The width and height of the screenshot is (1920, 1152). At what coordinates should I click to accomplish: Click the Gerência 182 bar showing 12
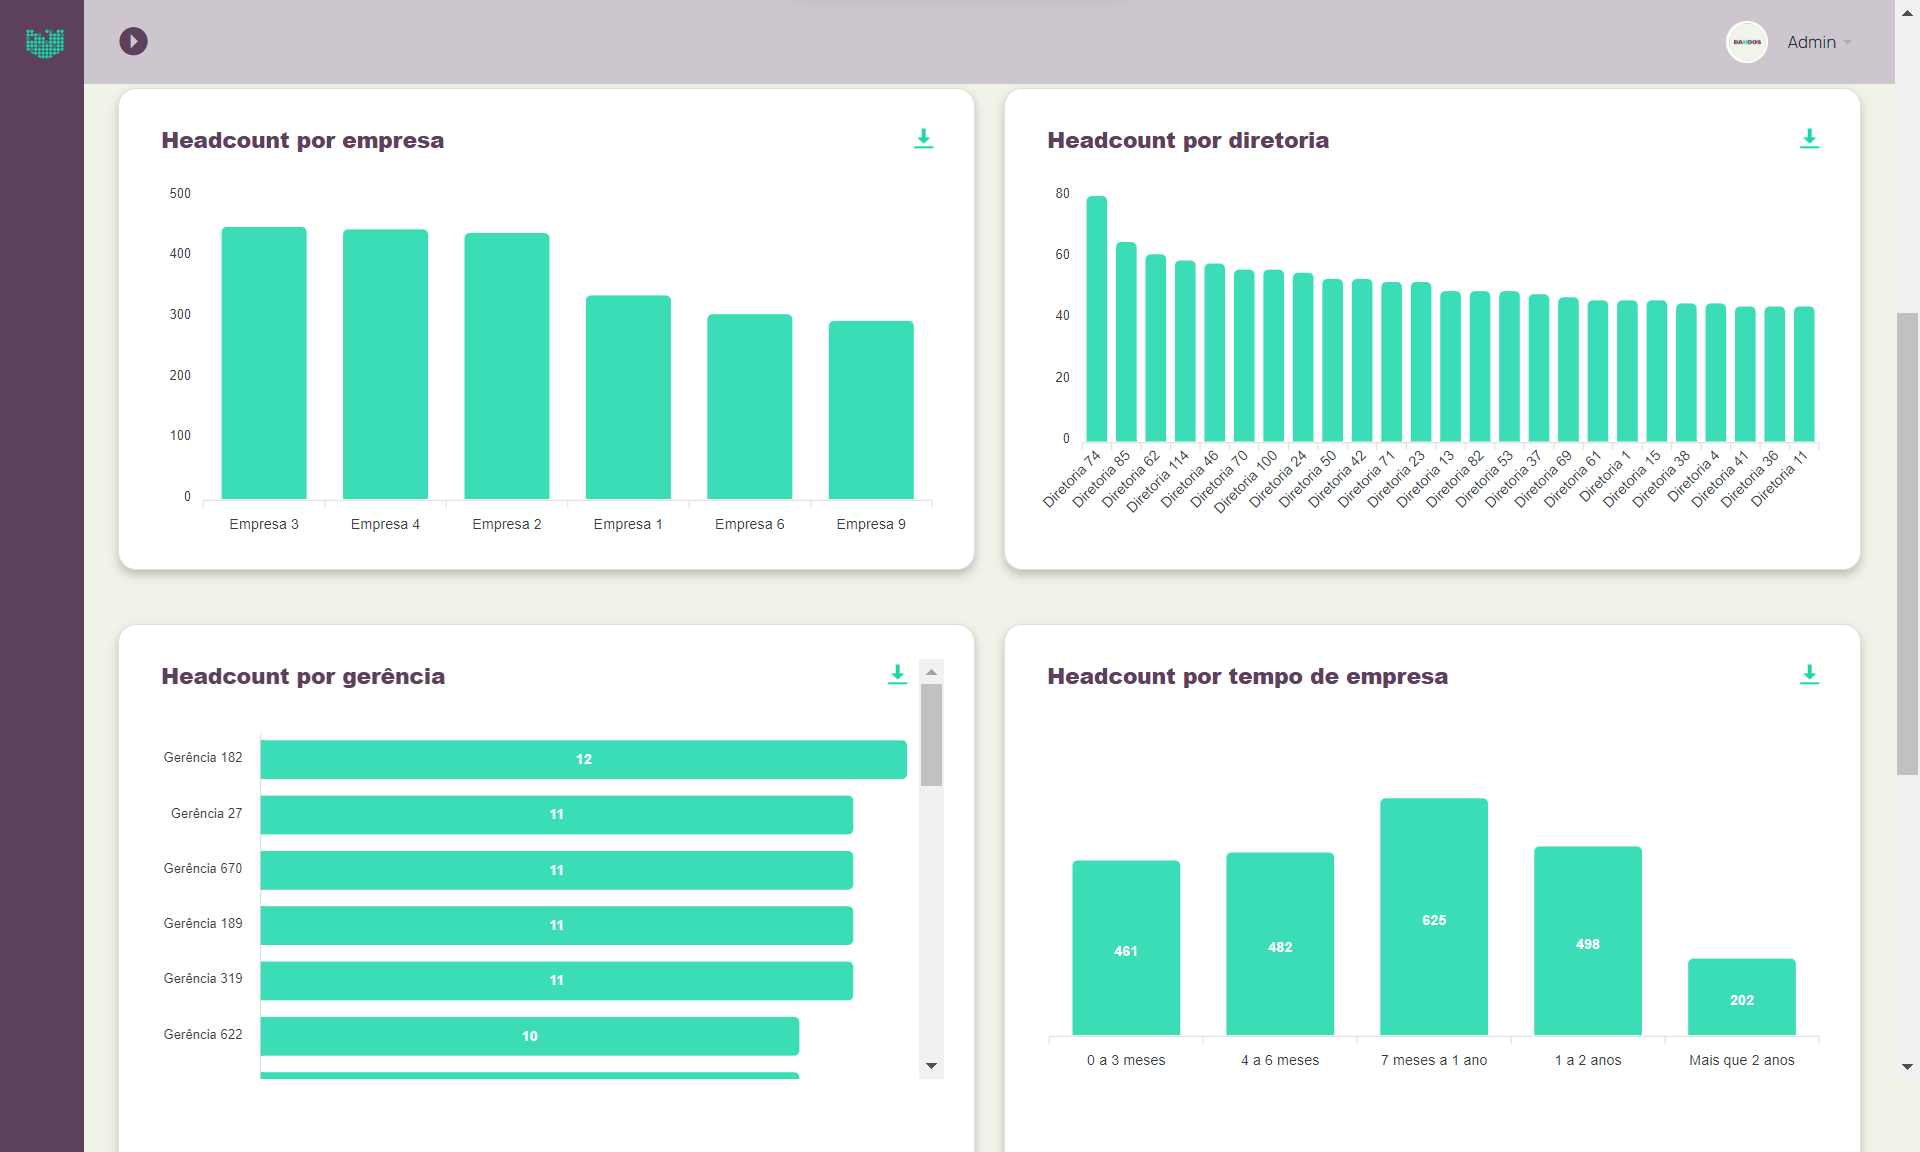point(583,759)
